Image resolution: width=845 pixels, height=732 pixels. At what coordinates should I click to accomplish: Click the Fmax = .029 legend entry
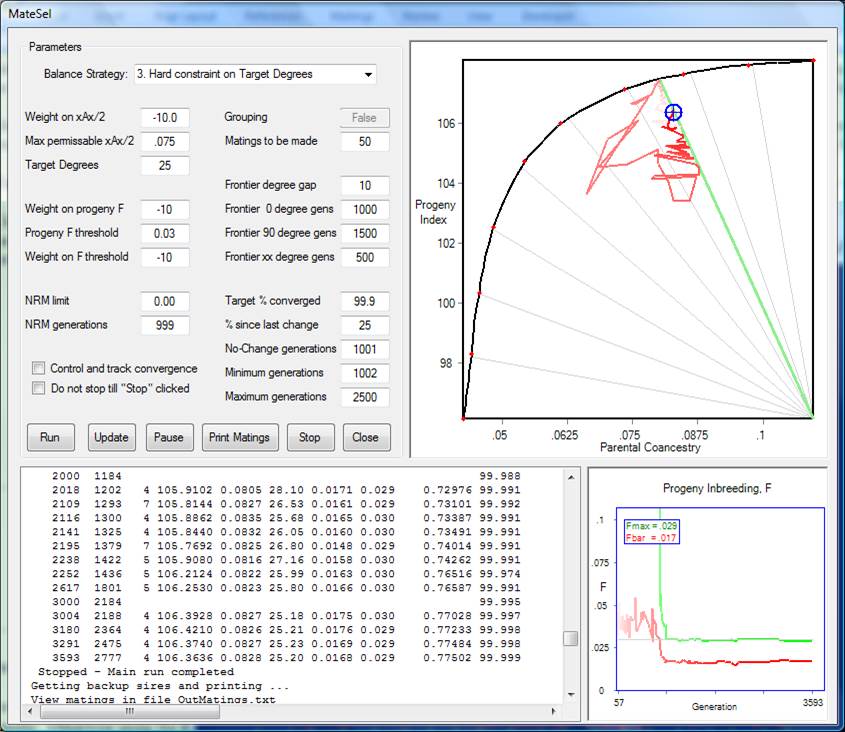click(x=652, y=526)
